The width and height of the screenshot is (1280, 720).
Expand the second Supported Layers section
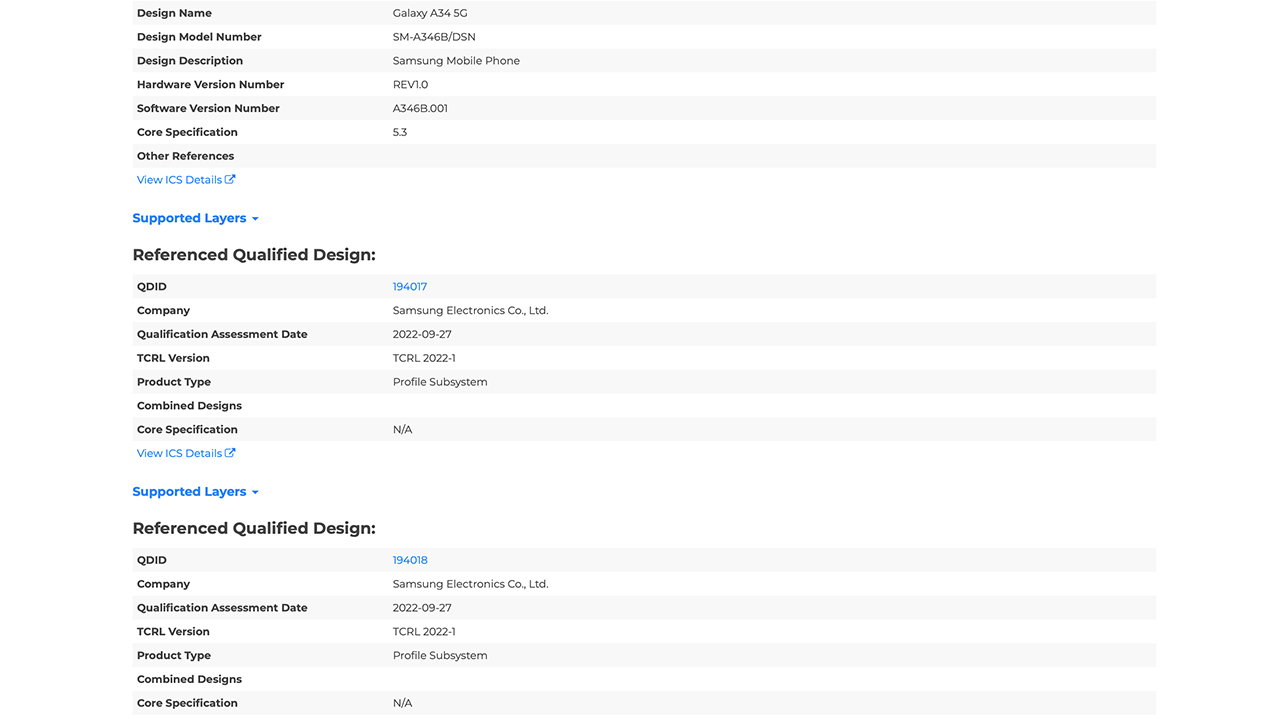(x=189, y=491)
